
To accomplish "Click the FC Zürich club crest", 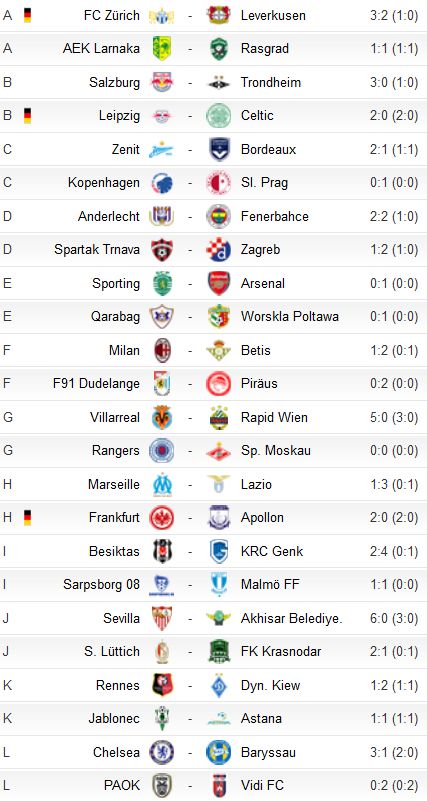I will click(x=161, y=16).
